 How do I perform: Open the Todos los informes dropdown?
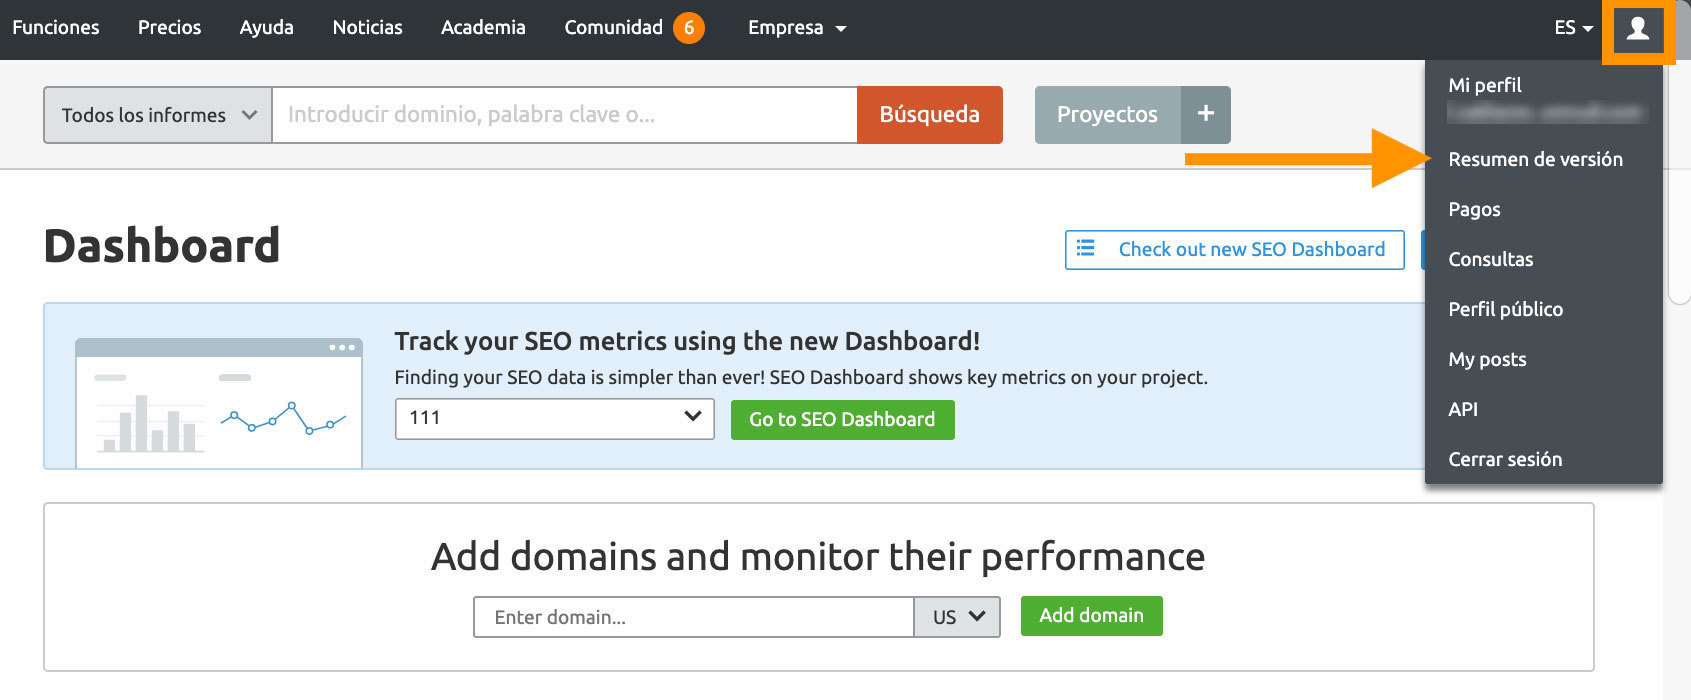pyautogui.click(x=158, y=115)
